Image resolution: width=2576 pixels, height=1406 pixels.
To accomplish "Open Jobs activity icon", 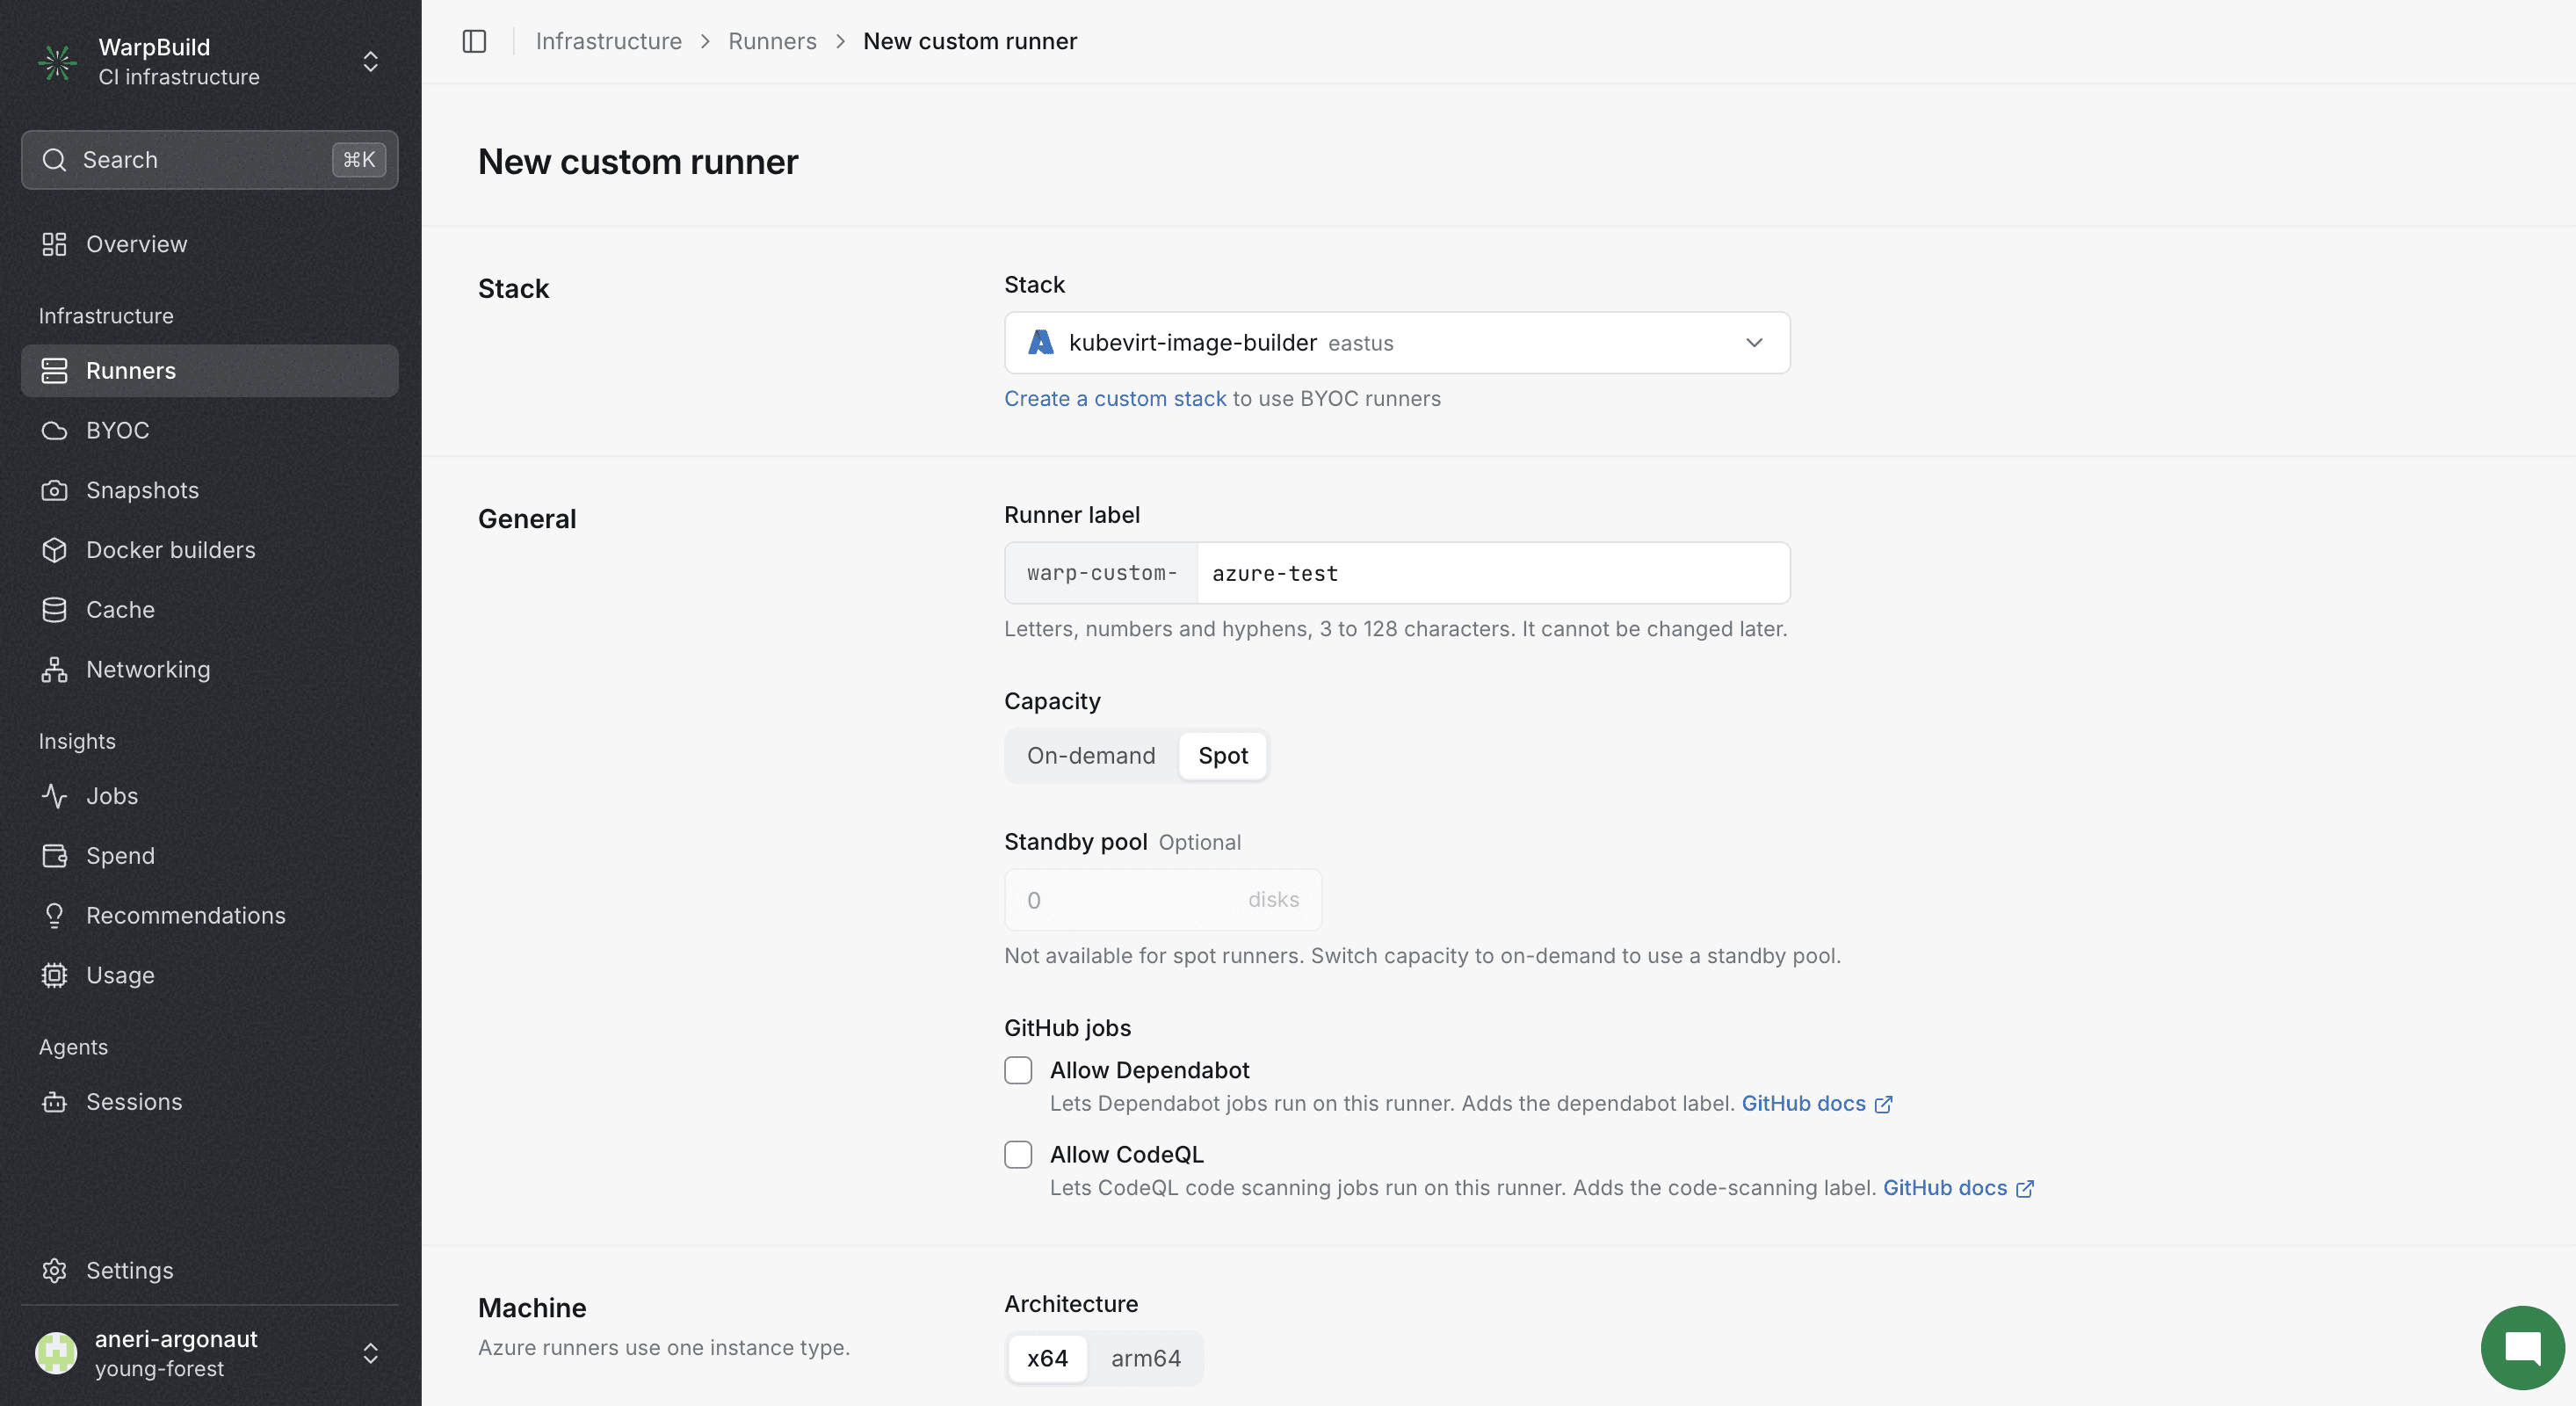I will coord(54,796).
